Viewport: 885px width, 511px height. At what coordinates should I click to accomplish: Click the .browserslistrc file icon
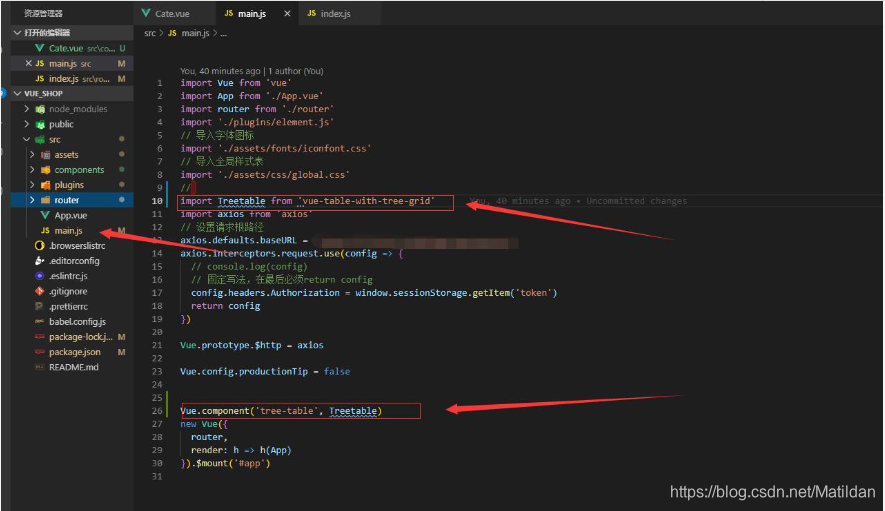coord(40,246)
